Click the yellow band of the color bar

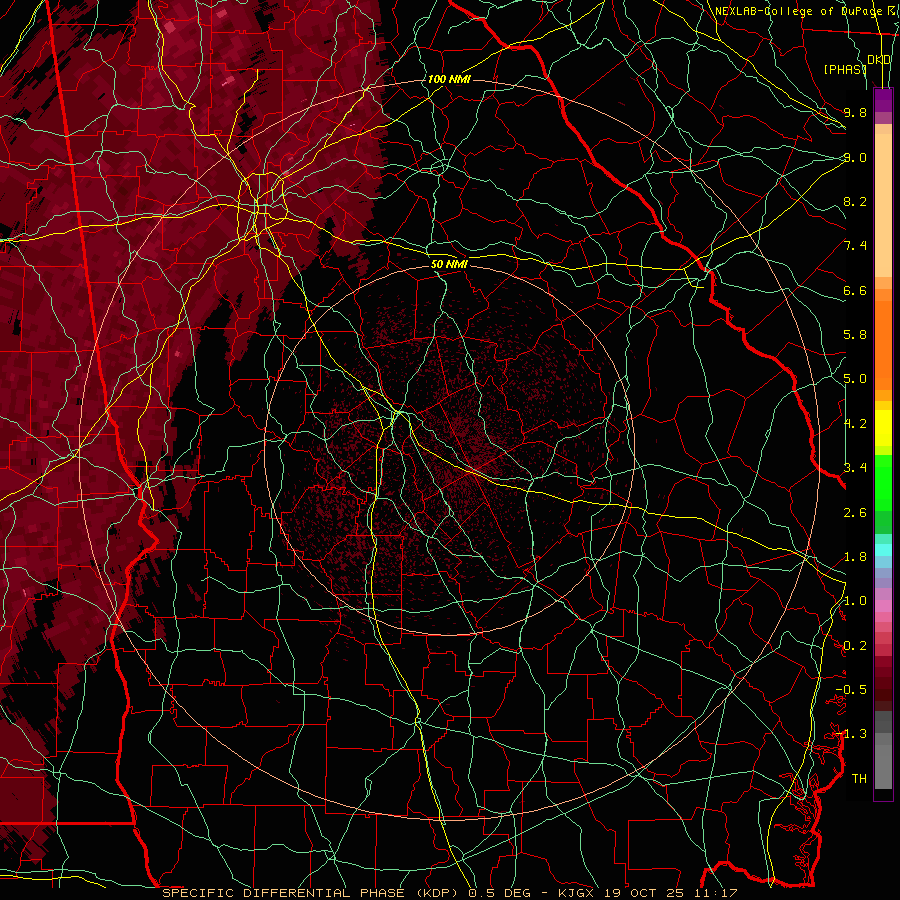[883, 428]
